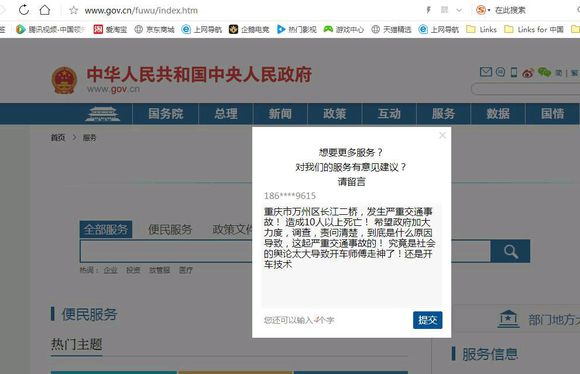This screenshot has width=580, height=374.
Task: Click the address bar URL www.gov.cn/fuwu/index.htm
Action: tap(141, 10)
